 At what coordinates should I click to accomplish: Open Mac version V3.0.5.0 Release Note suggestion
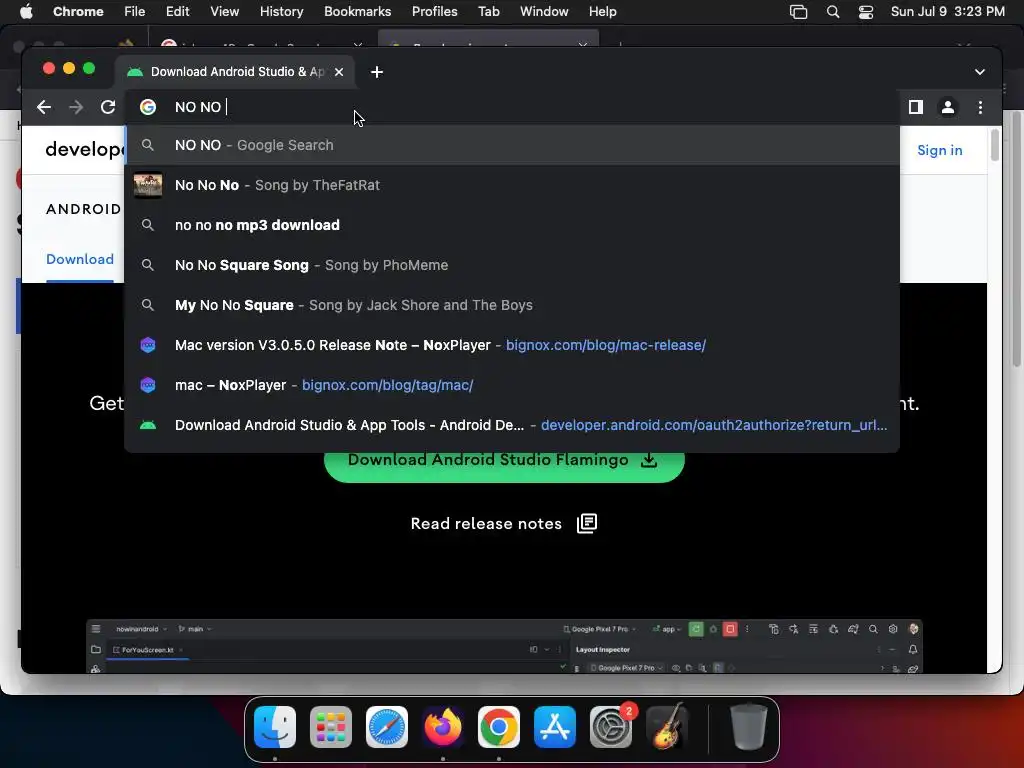click(x=513, y=345)
